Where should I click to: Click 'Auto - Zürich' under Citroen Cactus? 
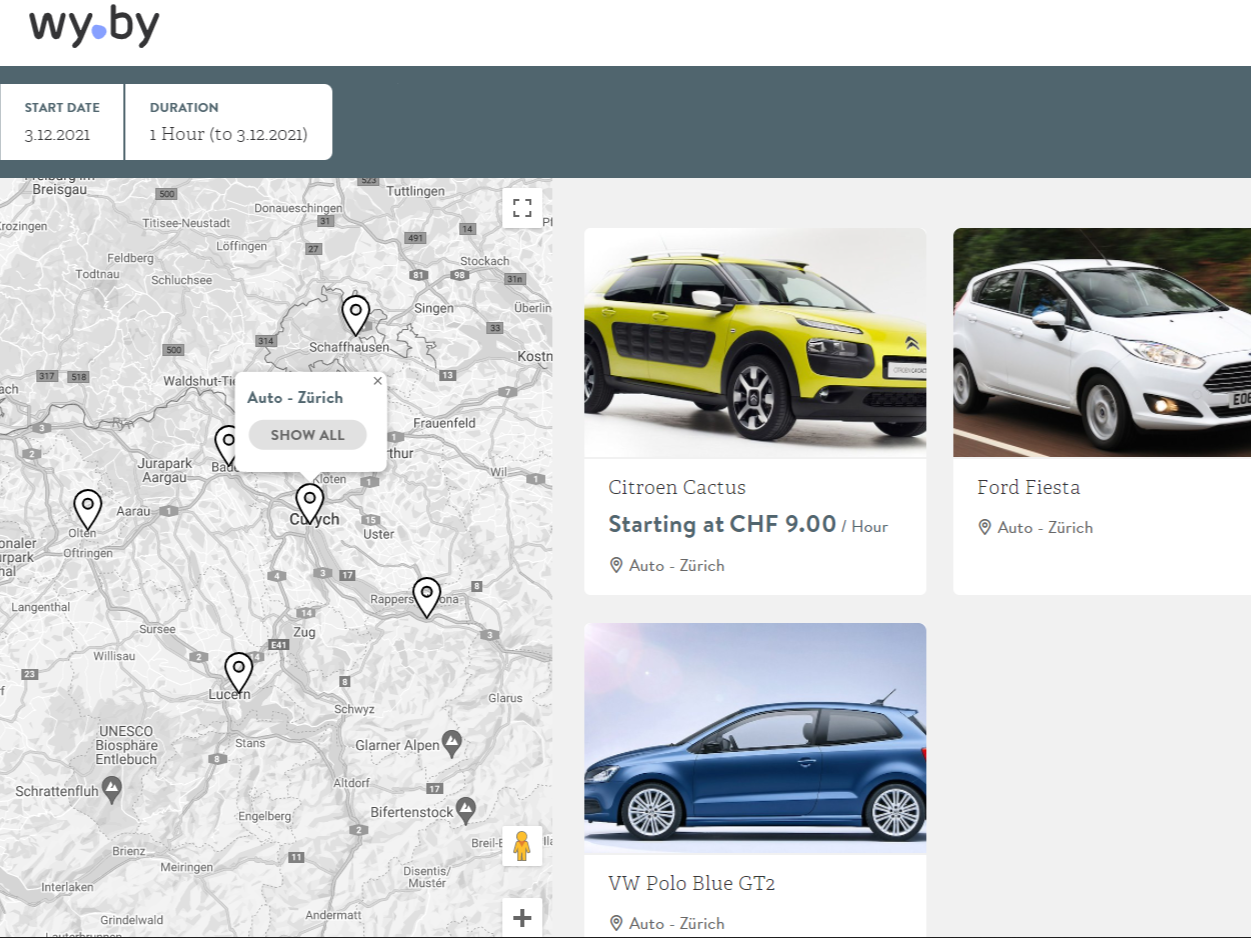coord(677,565)
